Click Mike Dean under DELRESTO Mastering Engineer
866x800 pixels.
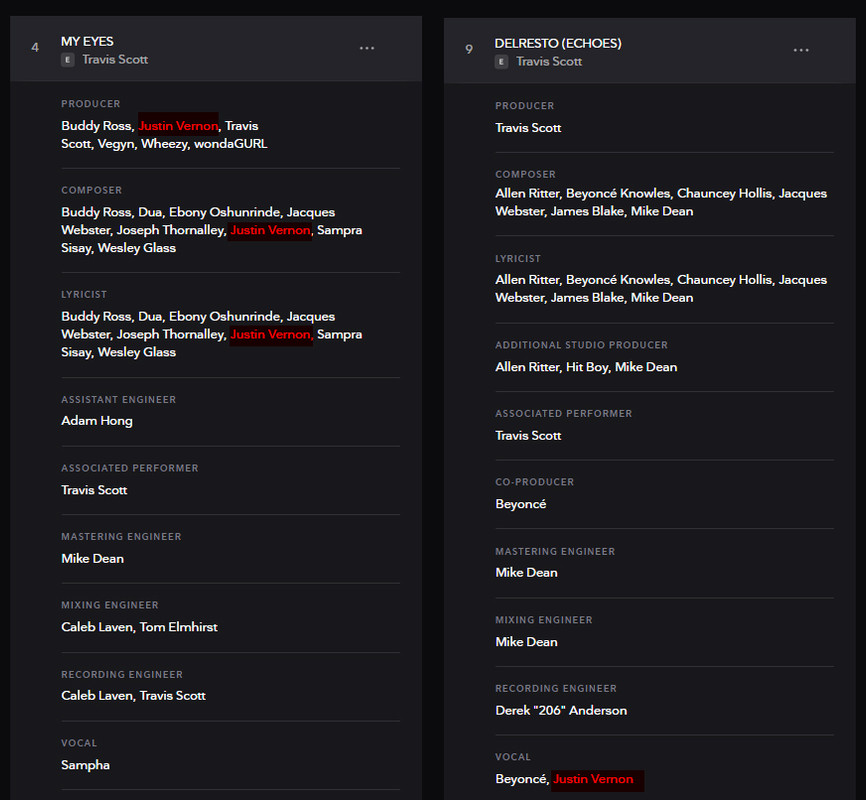tap(526, 573)
